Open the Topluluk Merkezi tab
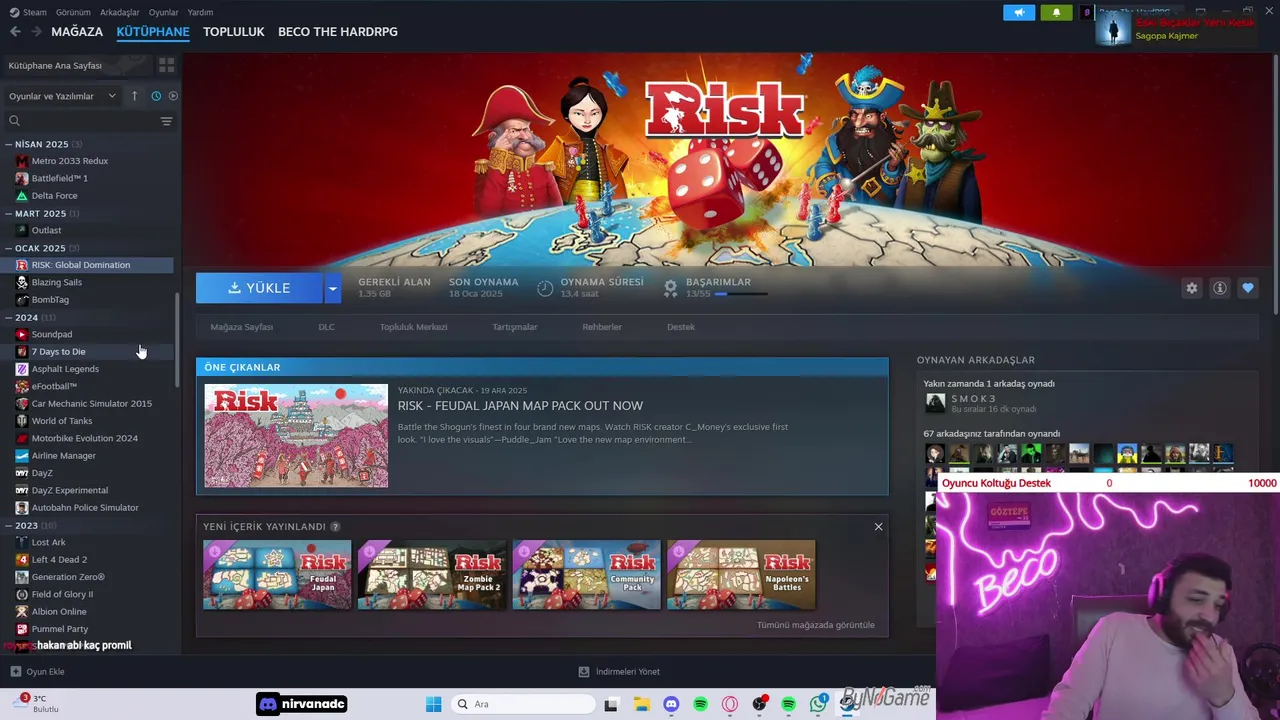 pos(413,327)
